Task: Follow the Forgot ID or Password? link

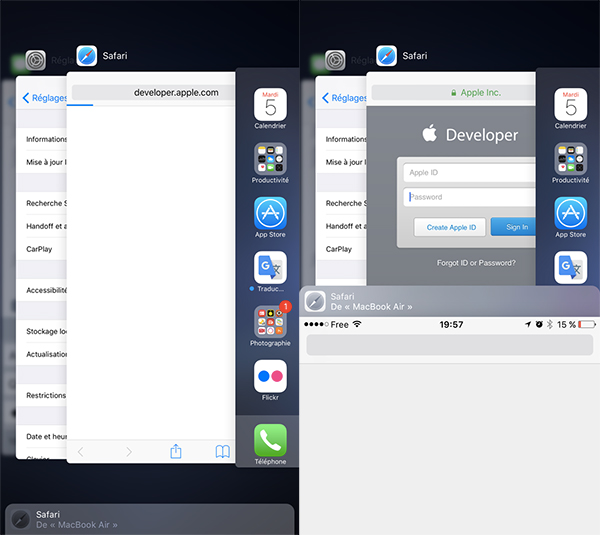Action: click(476, 263)
